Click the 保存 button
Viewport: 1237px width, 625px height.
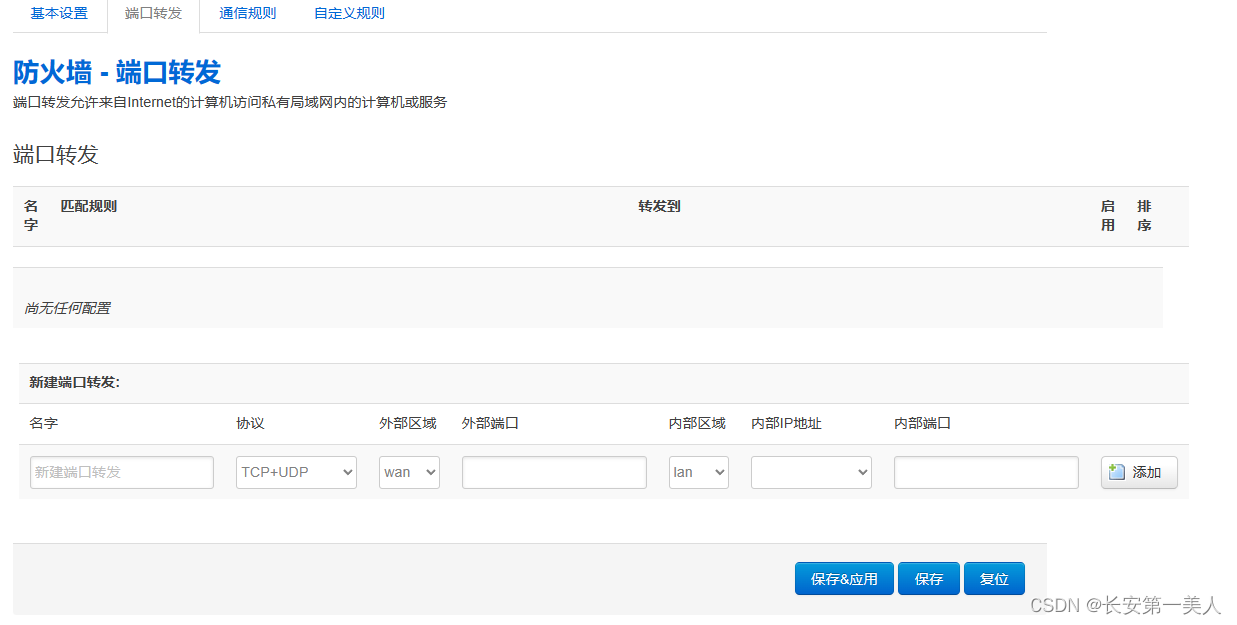pyautogui.click(x=928, y=579)
